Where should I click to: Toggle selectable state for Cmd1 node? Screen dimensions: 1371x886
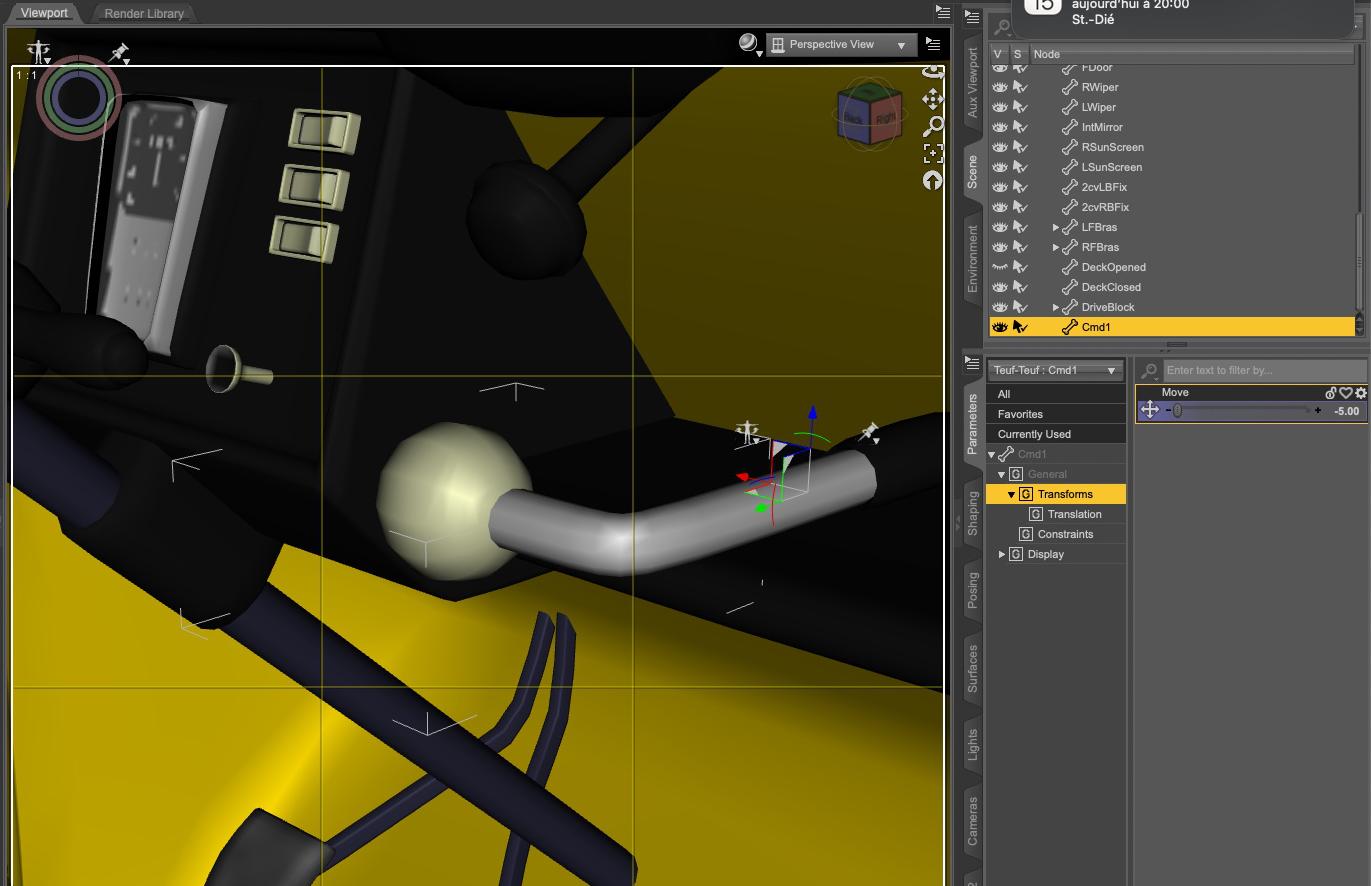coord(1020,327)
